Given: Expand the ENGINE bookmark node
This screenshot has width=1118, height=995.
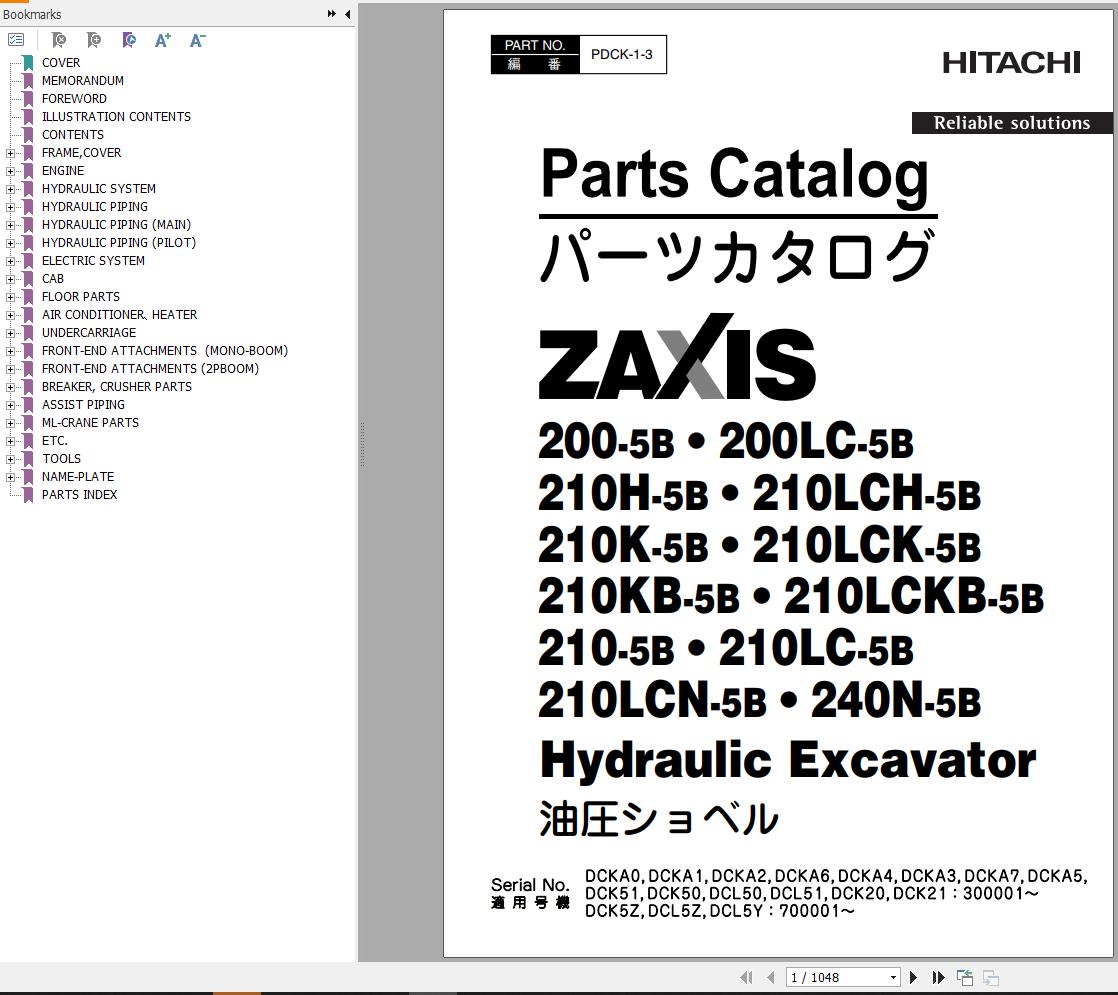Looking at the screenshot, I should (10, 171).
